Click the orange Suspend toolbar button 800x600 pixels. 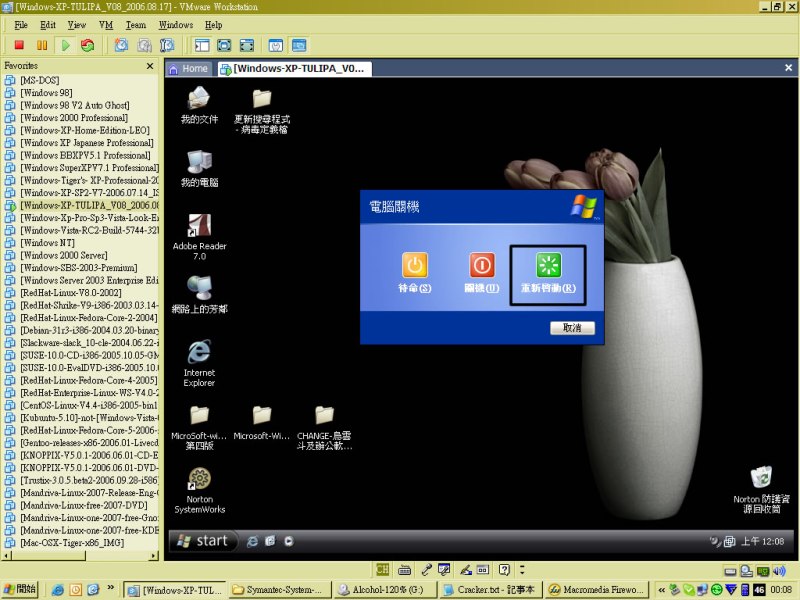point(42,45)
